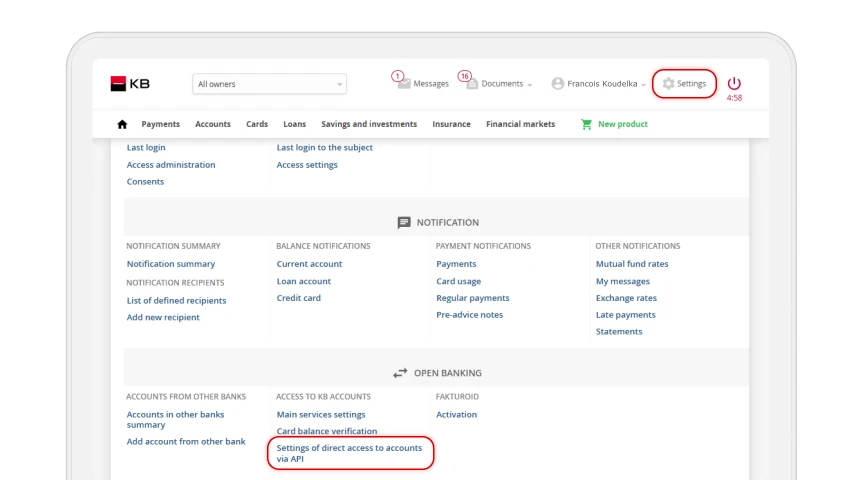Click Add account from other bank
The height and width of the screenshot is (480, 864).
tap(186, 441)
